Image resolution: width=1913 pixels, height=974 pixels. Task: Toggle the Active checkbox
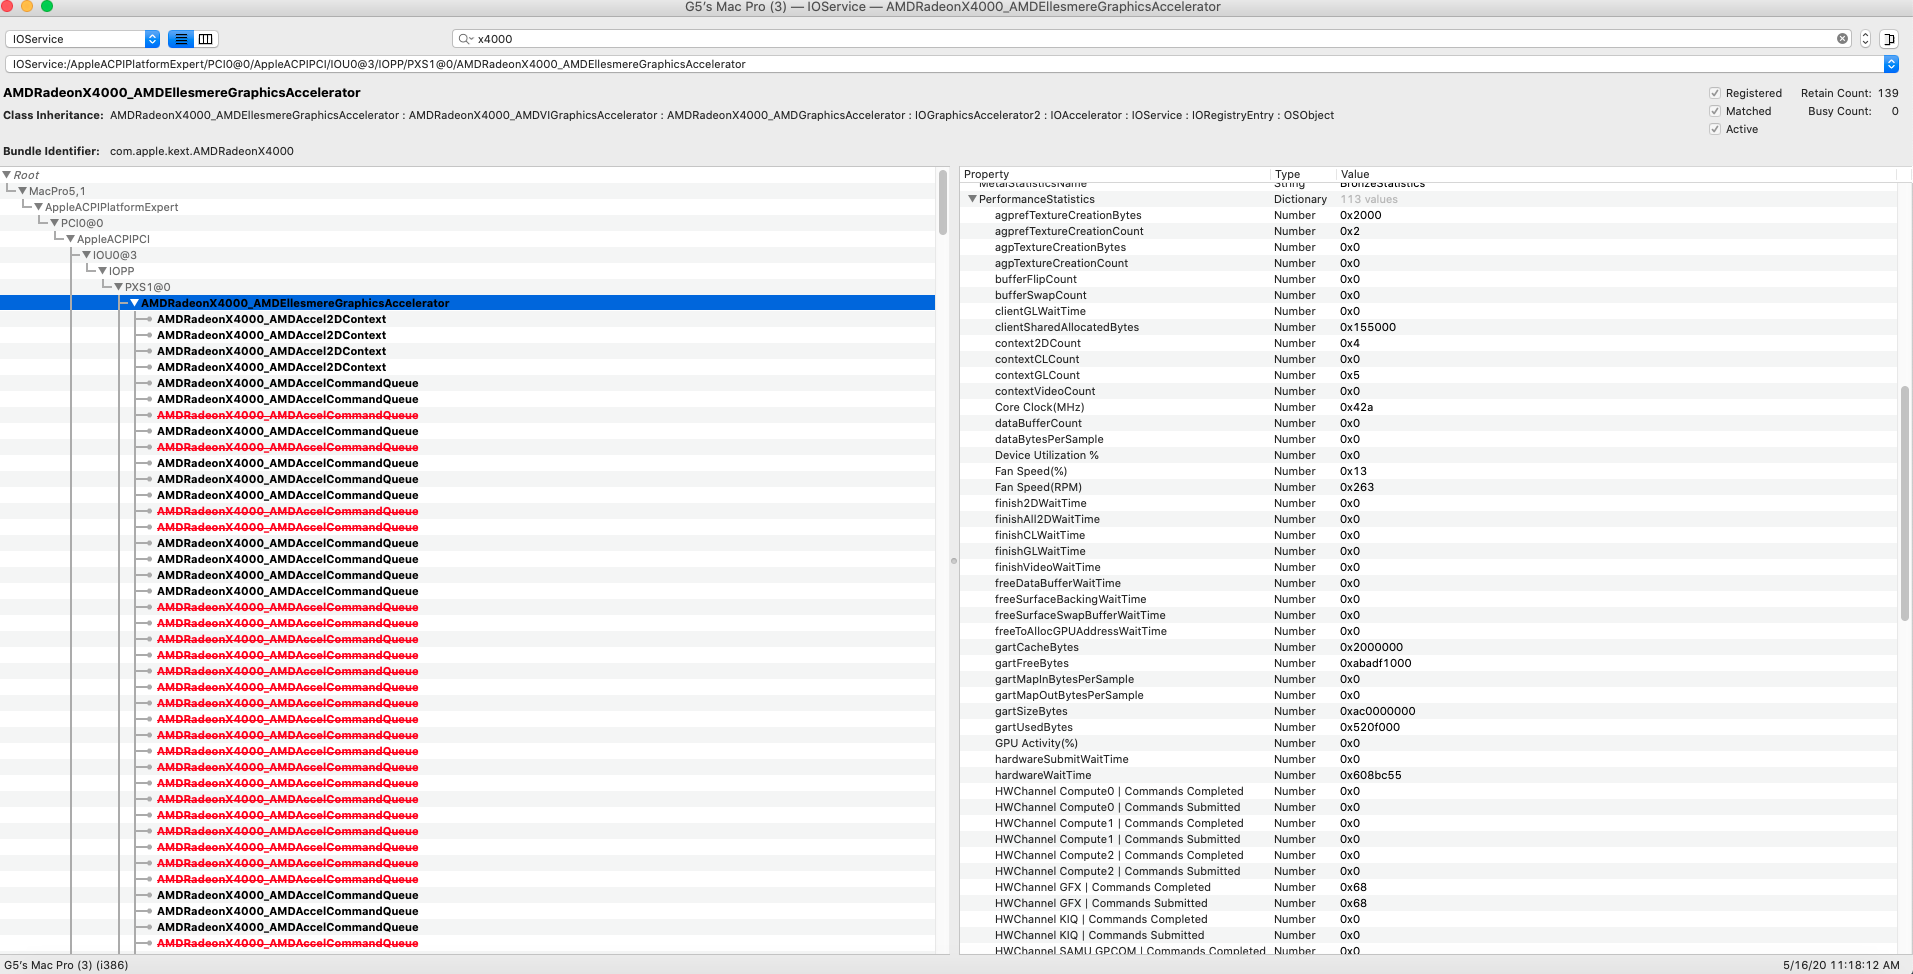(1715, 129)
